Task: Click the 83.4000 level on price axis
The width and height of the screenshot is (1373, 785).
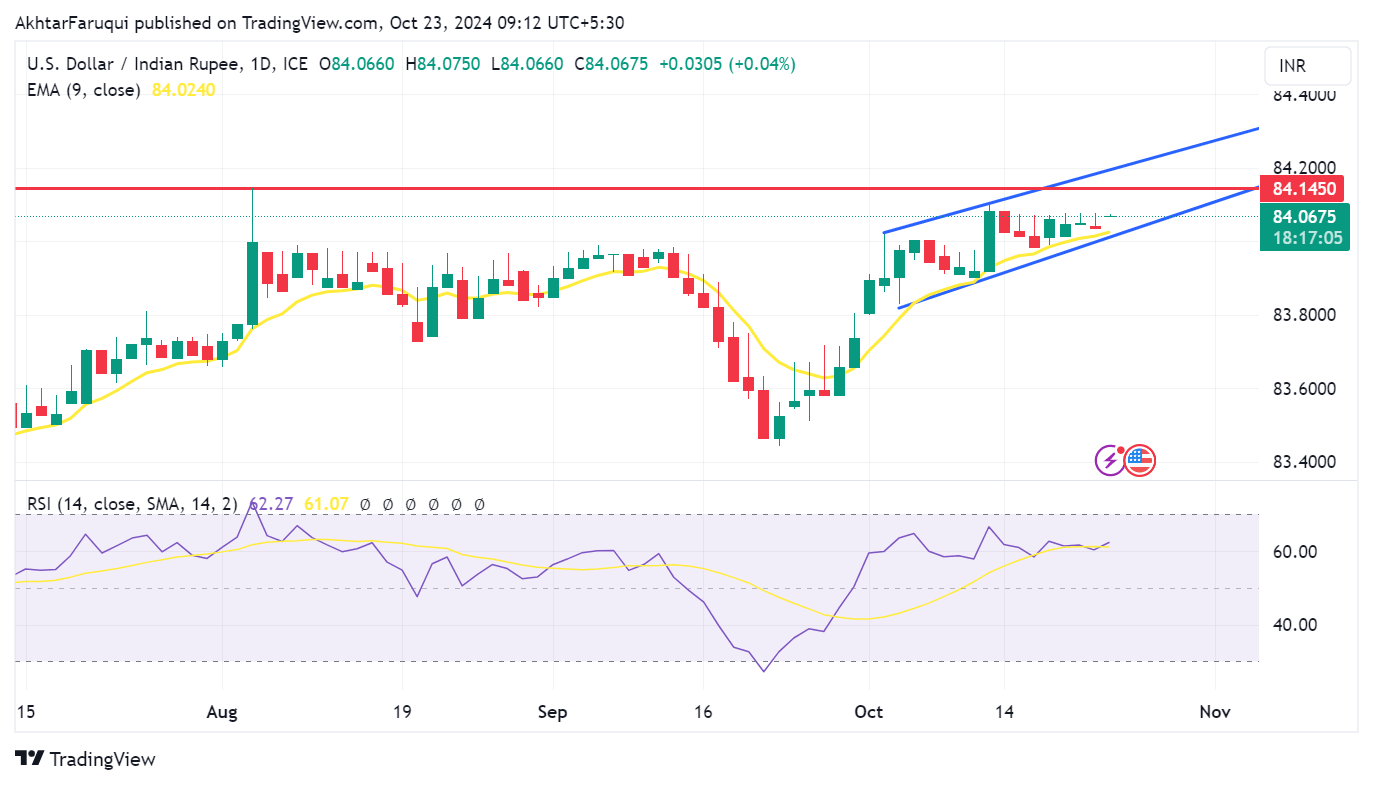Action: (1304, 462)
